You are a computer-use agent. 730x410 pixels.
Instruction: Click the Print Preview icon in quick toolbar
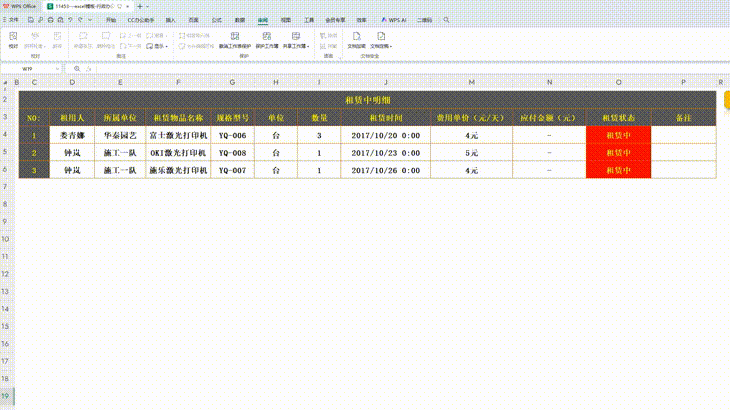60,20
